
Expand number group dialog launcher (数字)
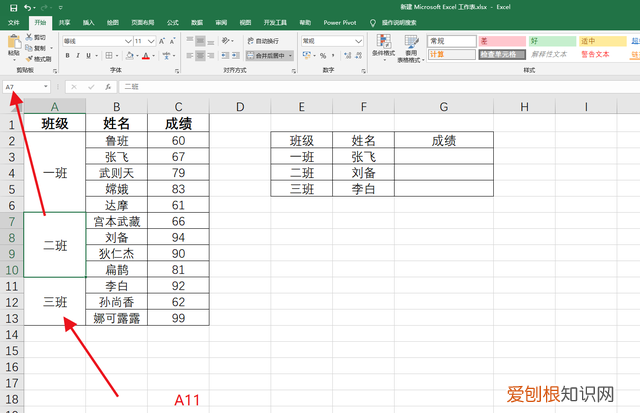(363, 71)
